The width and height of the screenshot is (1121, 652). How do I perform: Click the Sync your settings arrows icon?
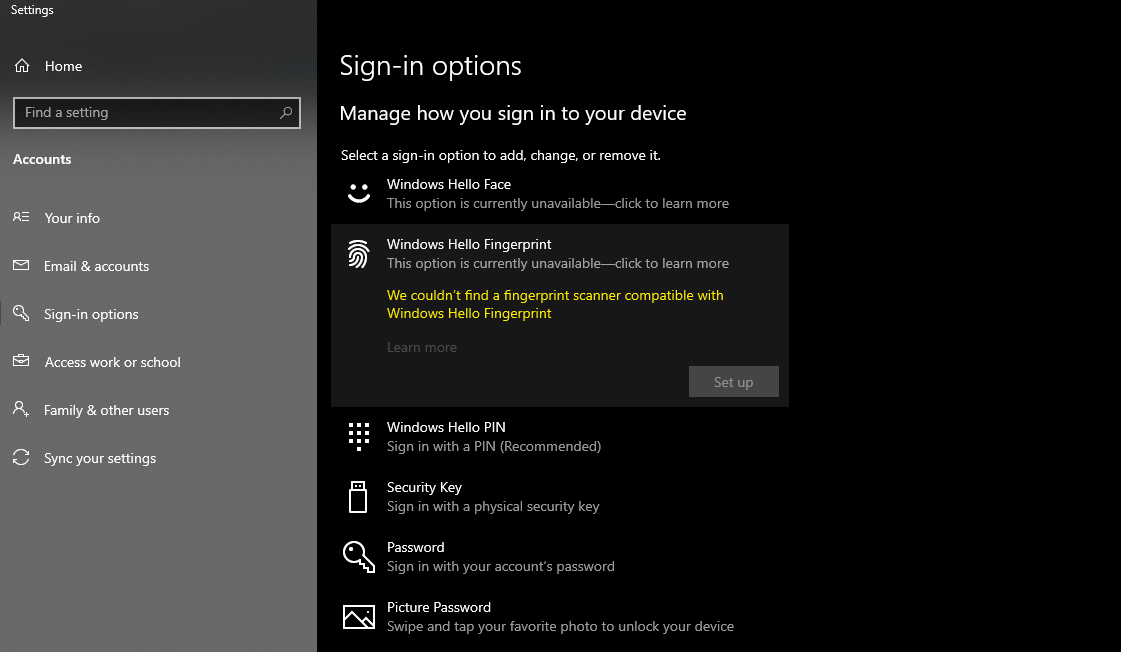point(21,458)
